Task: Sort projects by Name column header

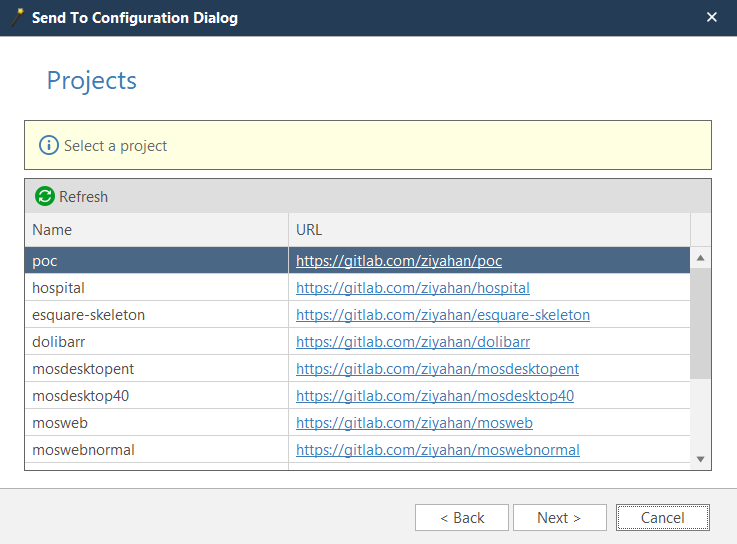Action: point(156,230)
